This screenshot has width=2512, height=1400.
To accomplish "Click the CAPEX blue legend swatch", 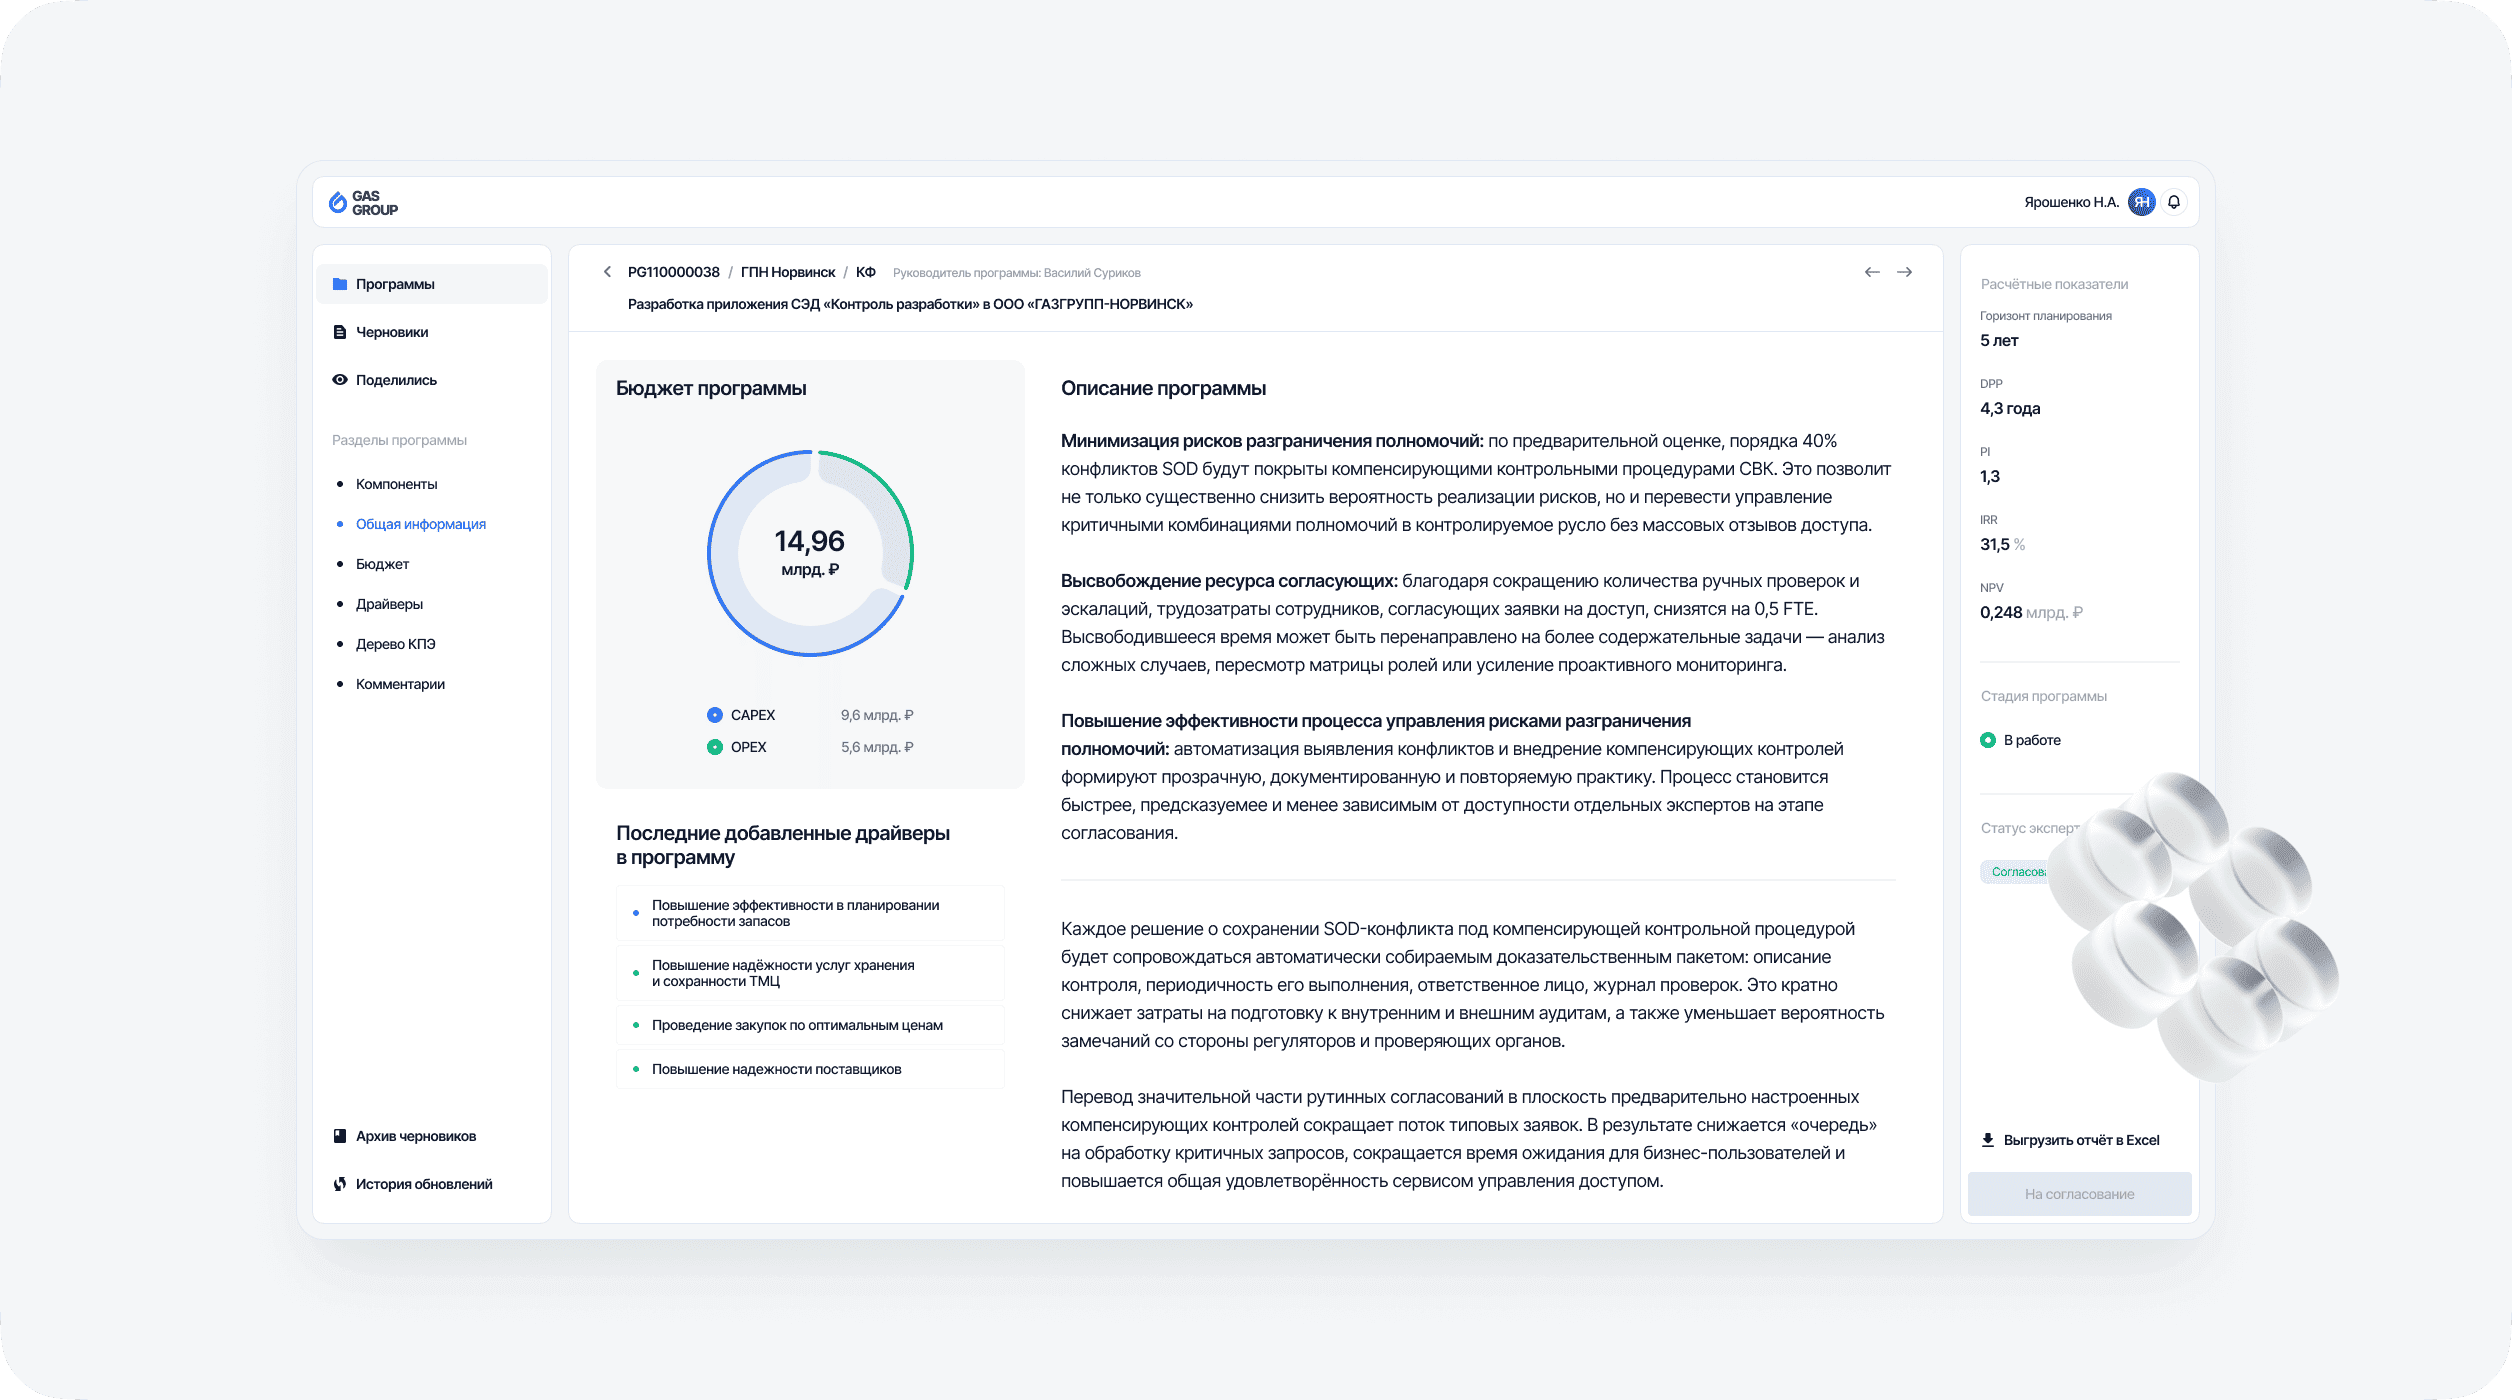I will pyautogui.click(x=714, y=715).
